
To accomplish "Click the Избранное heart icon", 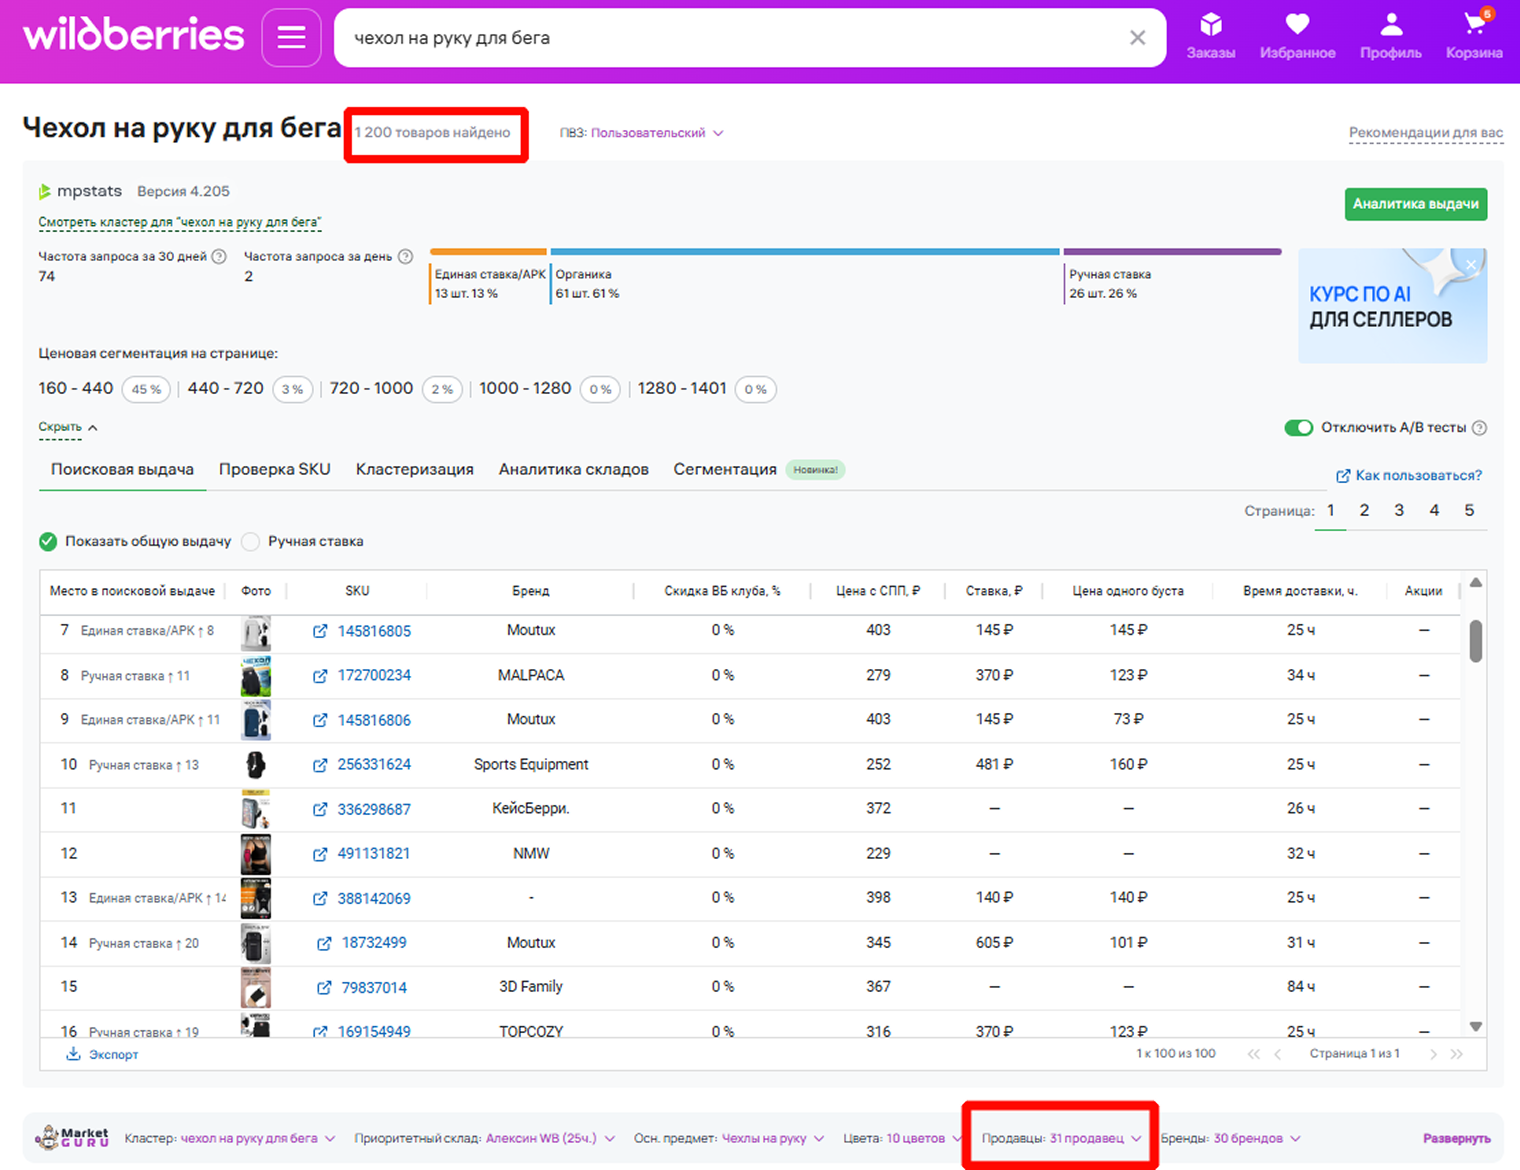I will (1297, 27).
